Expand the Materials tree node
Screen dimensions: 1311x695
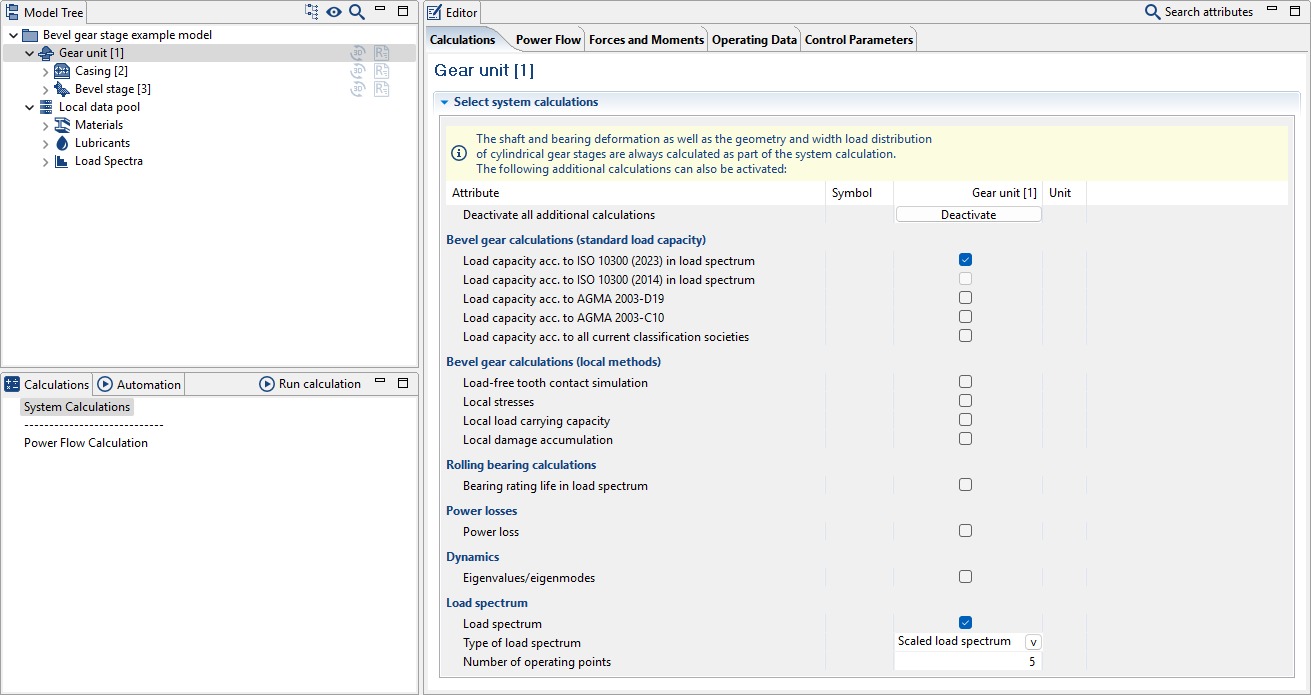pyautogui.click(x=45, y=124)
